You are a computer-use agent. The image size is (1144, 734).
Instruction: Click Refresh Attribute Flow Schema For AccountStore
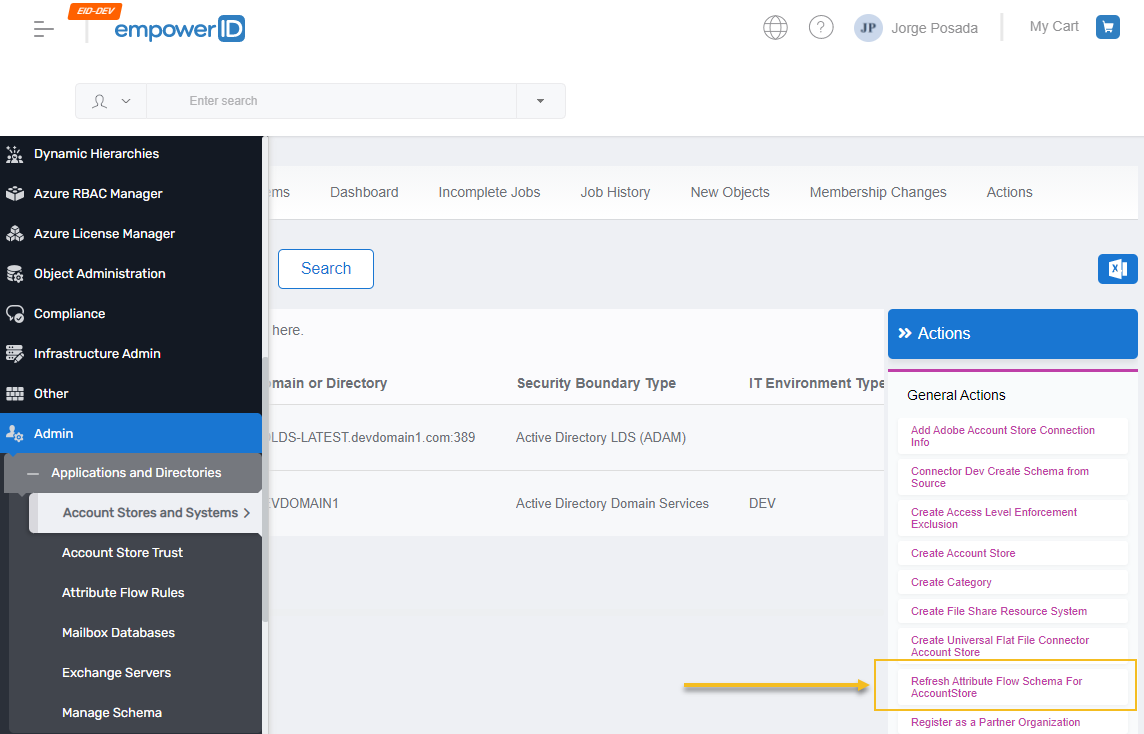tap(996, 687)
